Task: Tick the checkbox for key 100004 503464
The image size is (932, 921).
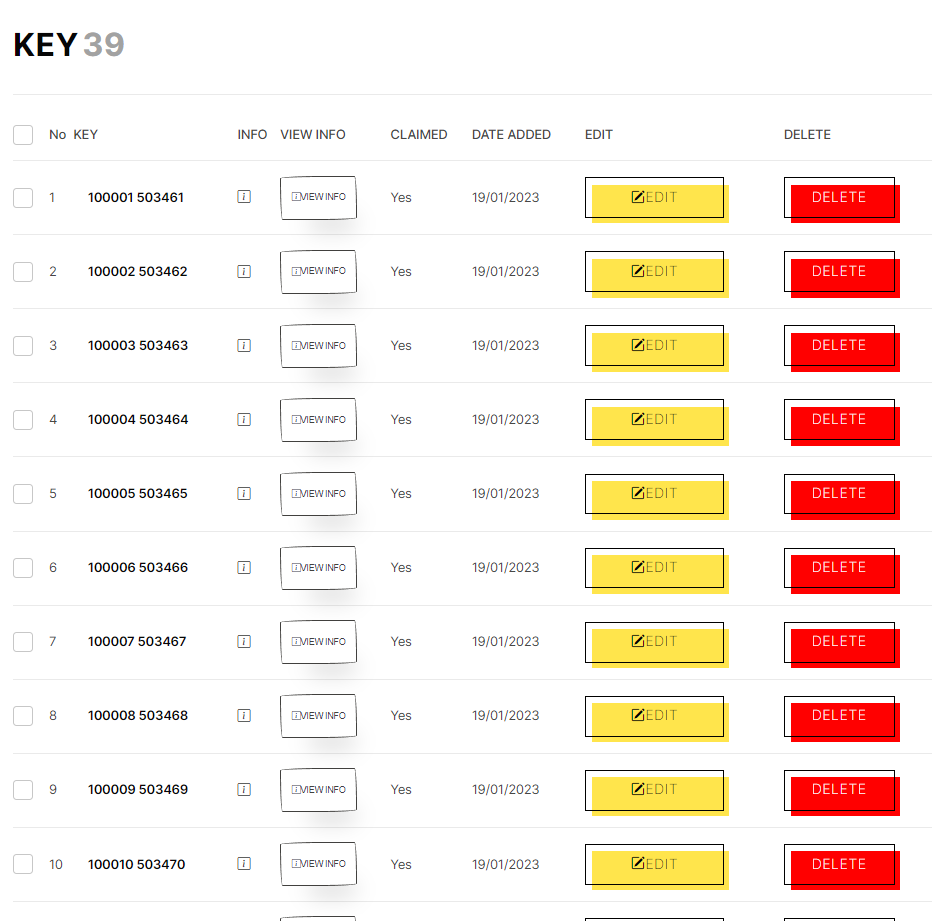Action: [23, 420]
